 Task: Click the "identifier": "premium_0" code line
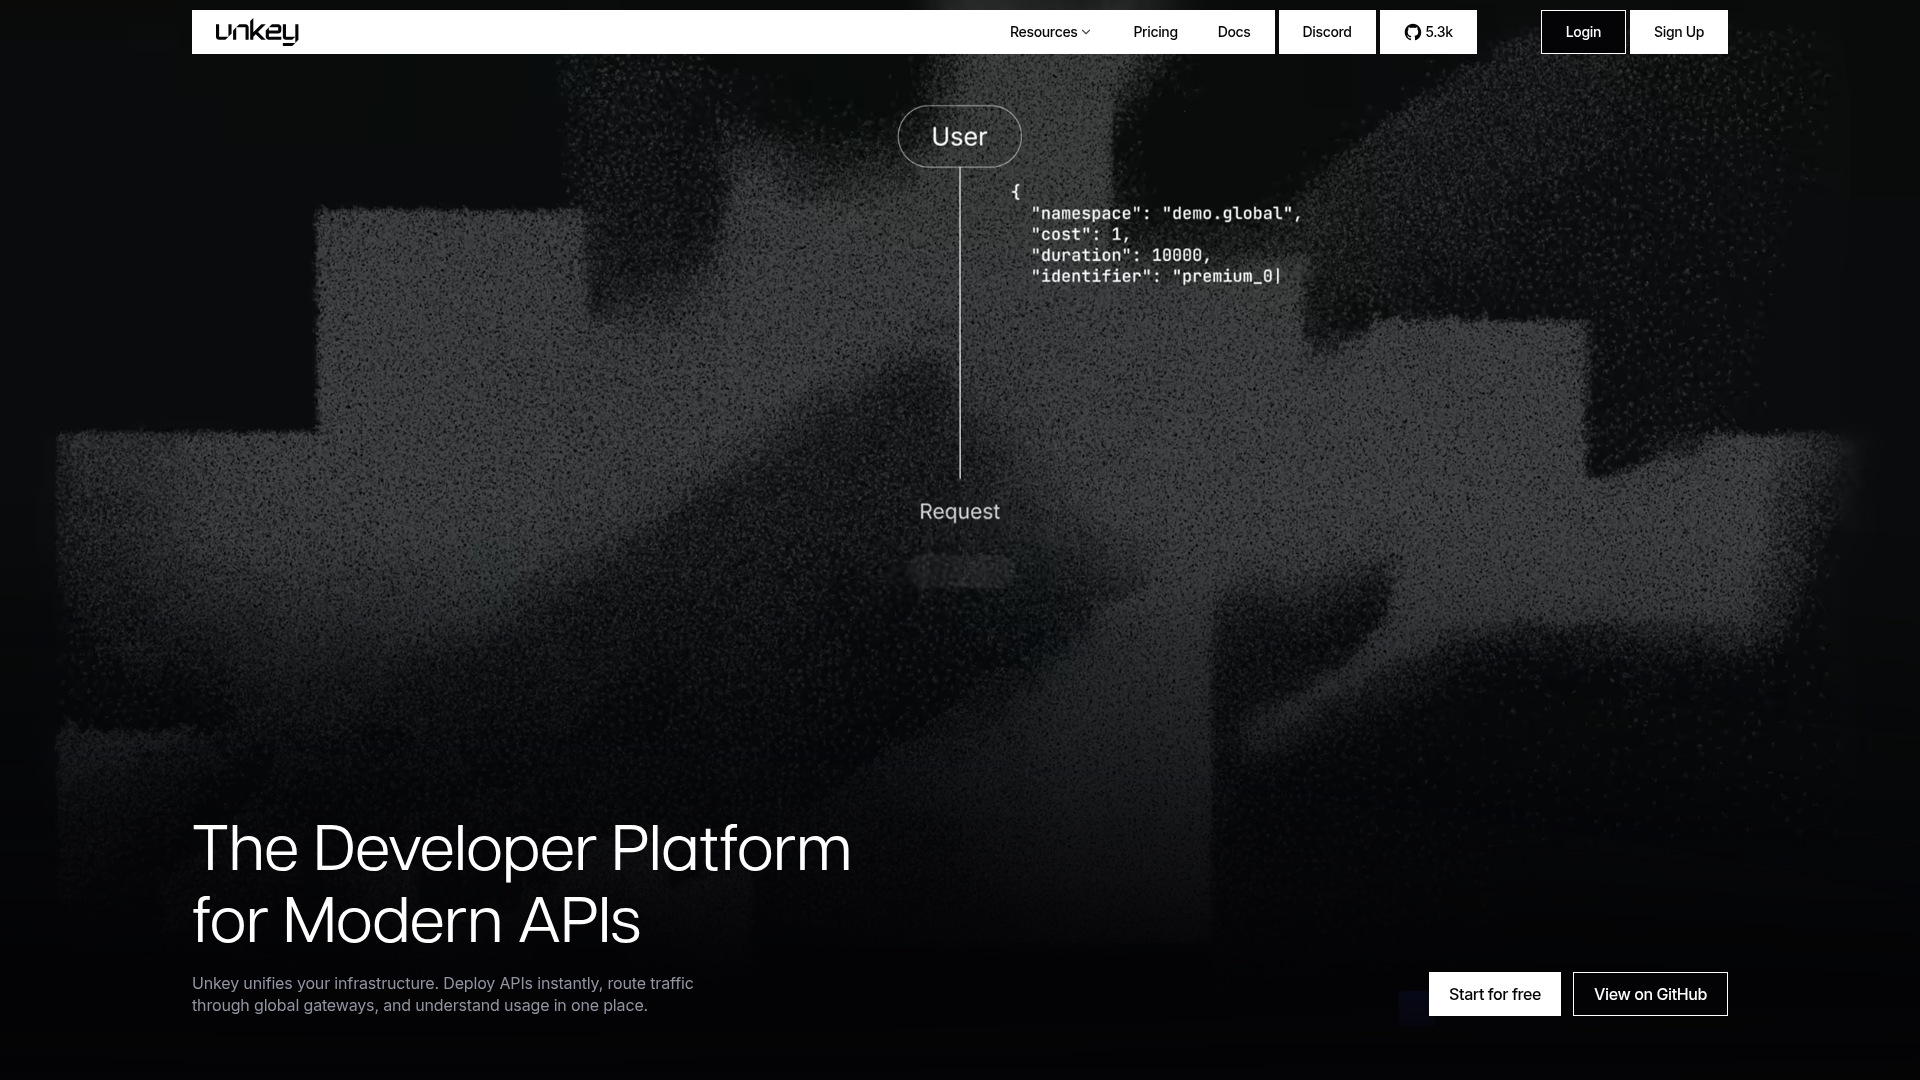tap(1156, 276)
